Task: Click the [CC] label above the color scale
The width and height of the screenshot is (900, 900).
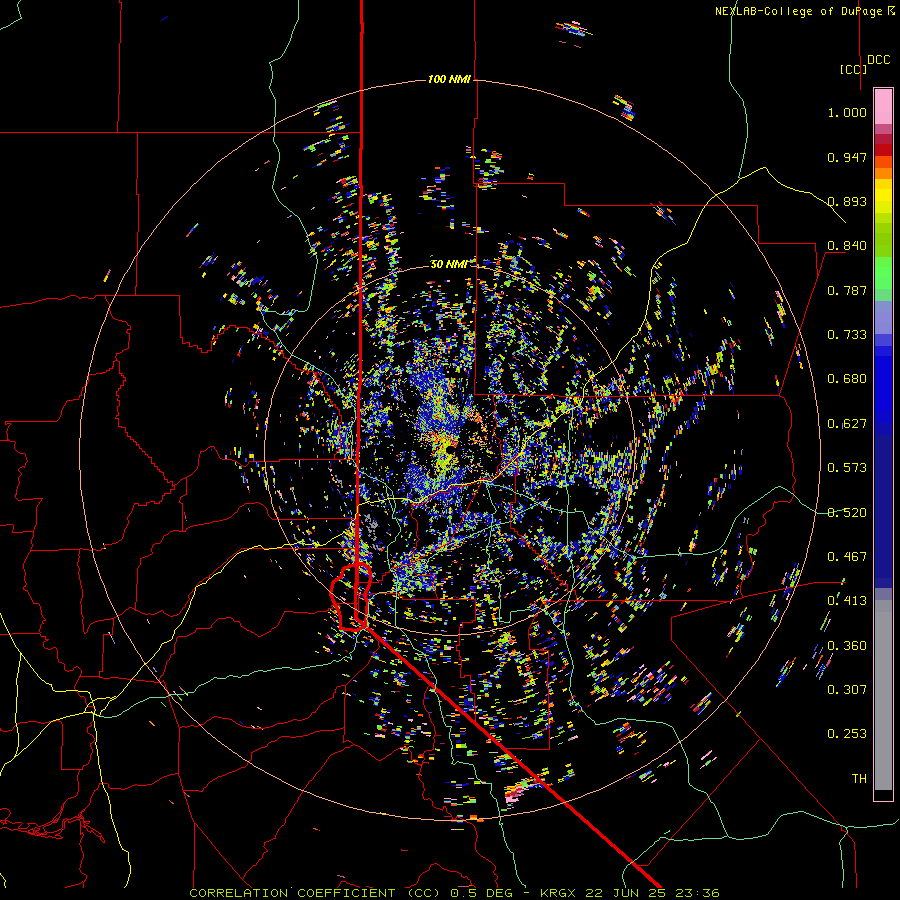Action: [x=854, y=69]
